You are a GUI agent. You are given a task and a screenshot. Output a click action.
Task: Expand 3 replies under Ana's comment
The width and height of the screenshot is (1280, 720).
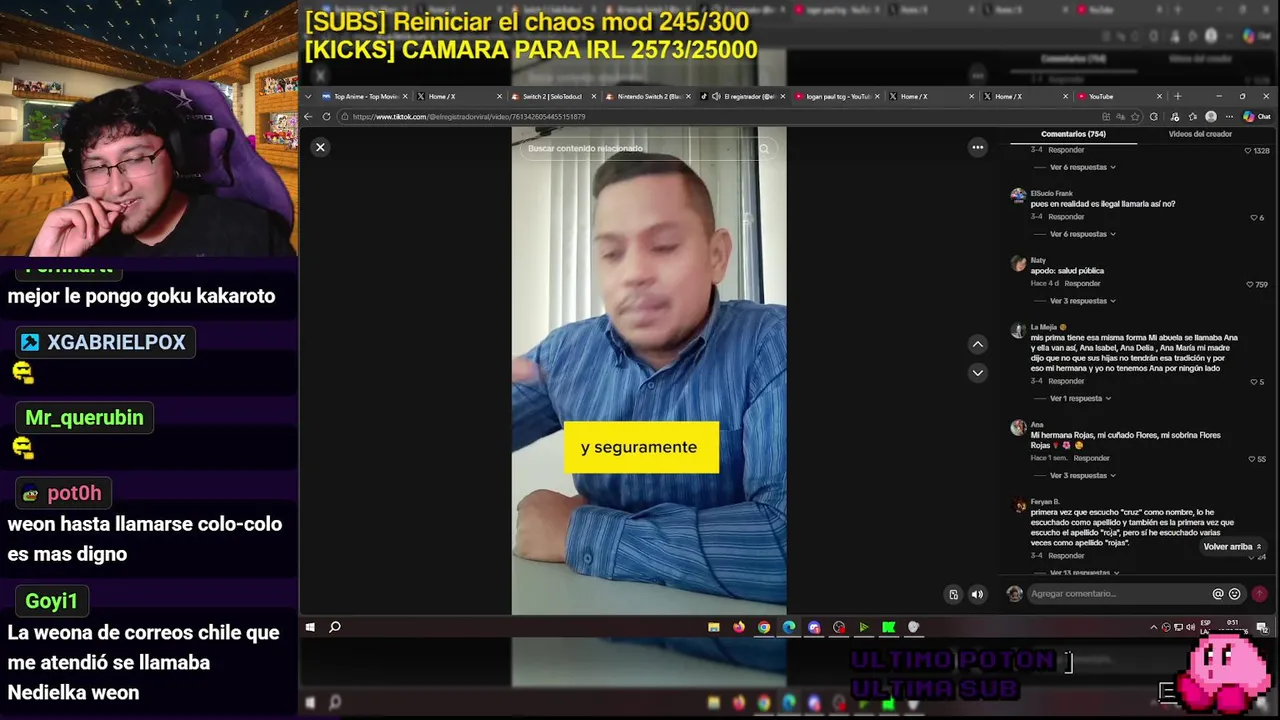[1082, 475]
